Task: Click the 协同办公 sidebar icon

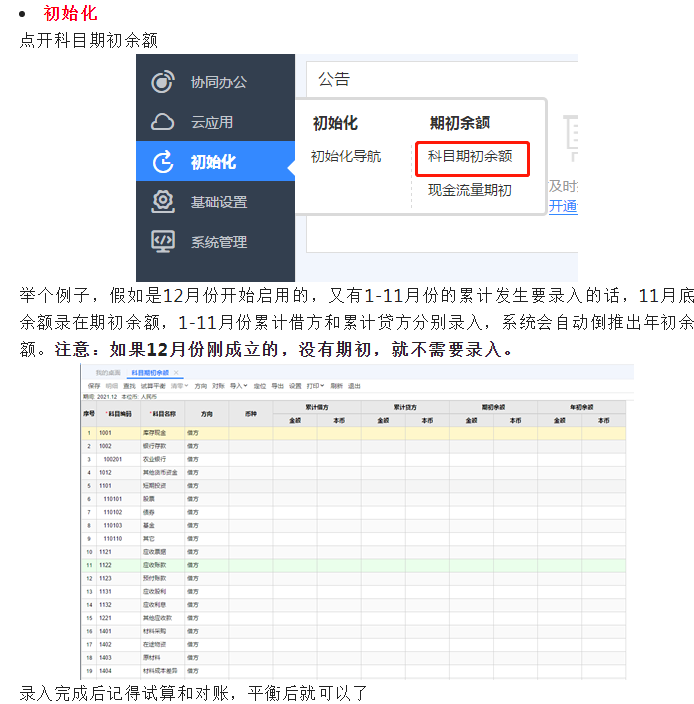Action: pos(163,82)
